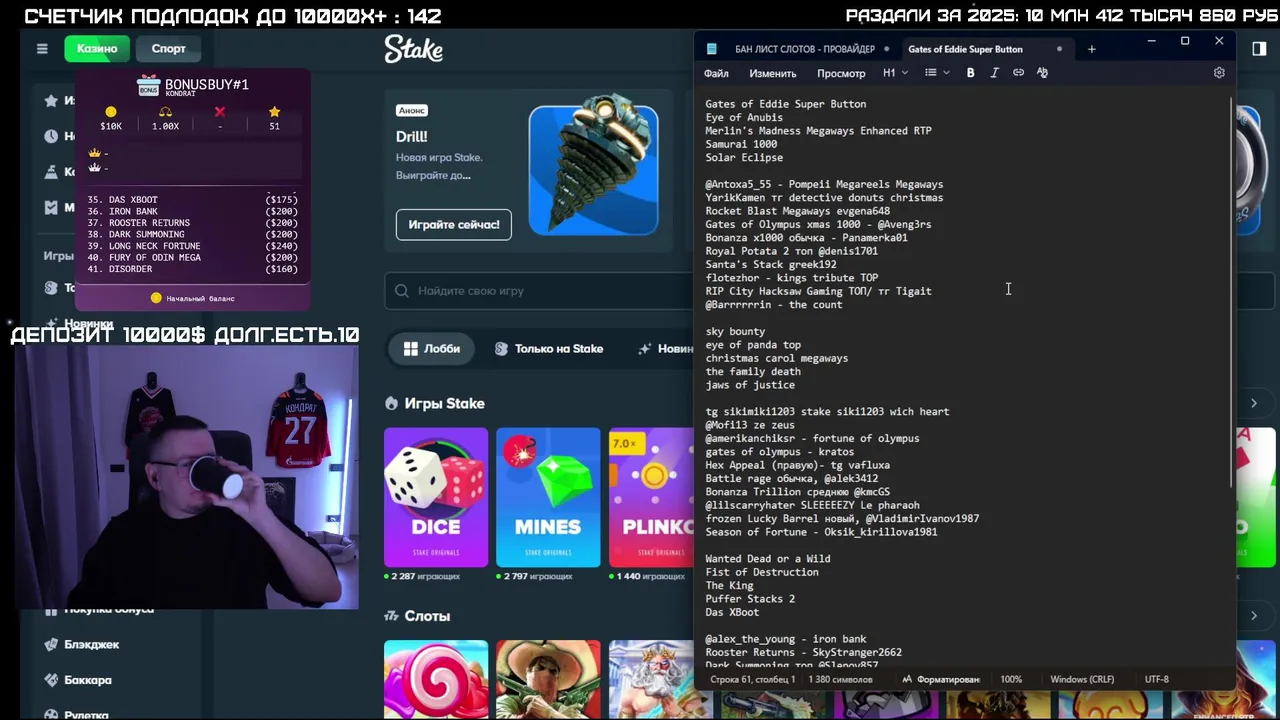The width and height of the screenshot is (1280, 720).
Task: Click '36. IRON BANK' row in widget
Action: click(x=192, y=212)
